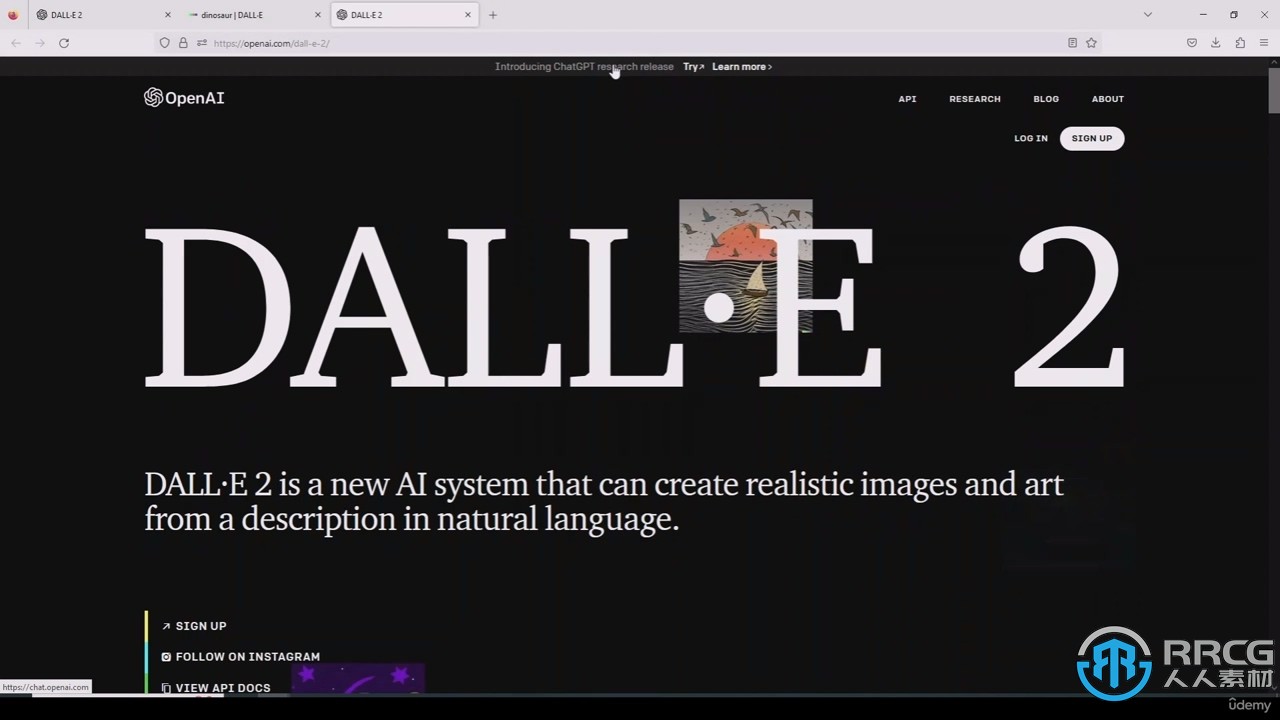
Task: Click the arrow icon beside side SIGN UP
Action: click(x=166, y=626)
